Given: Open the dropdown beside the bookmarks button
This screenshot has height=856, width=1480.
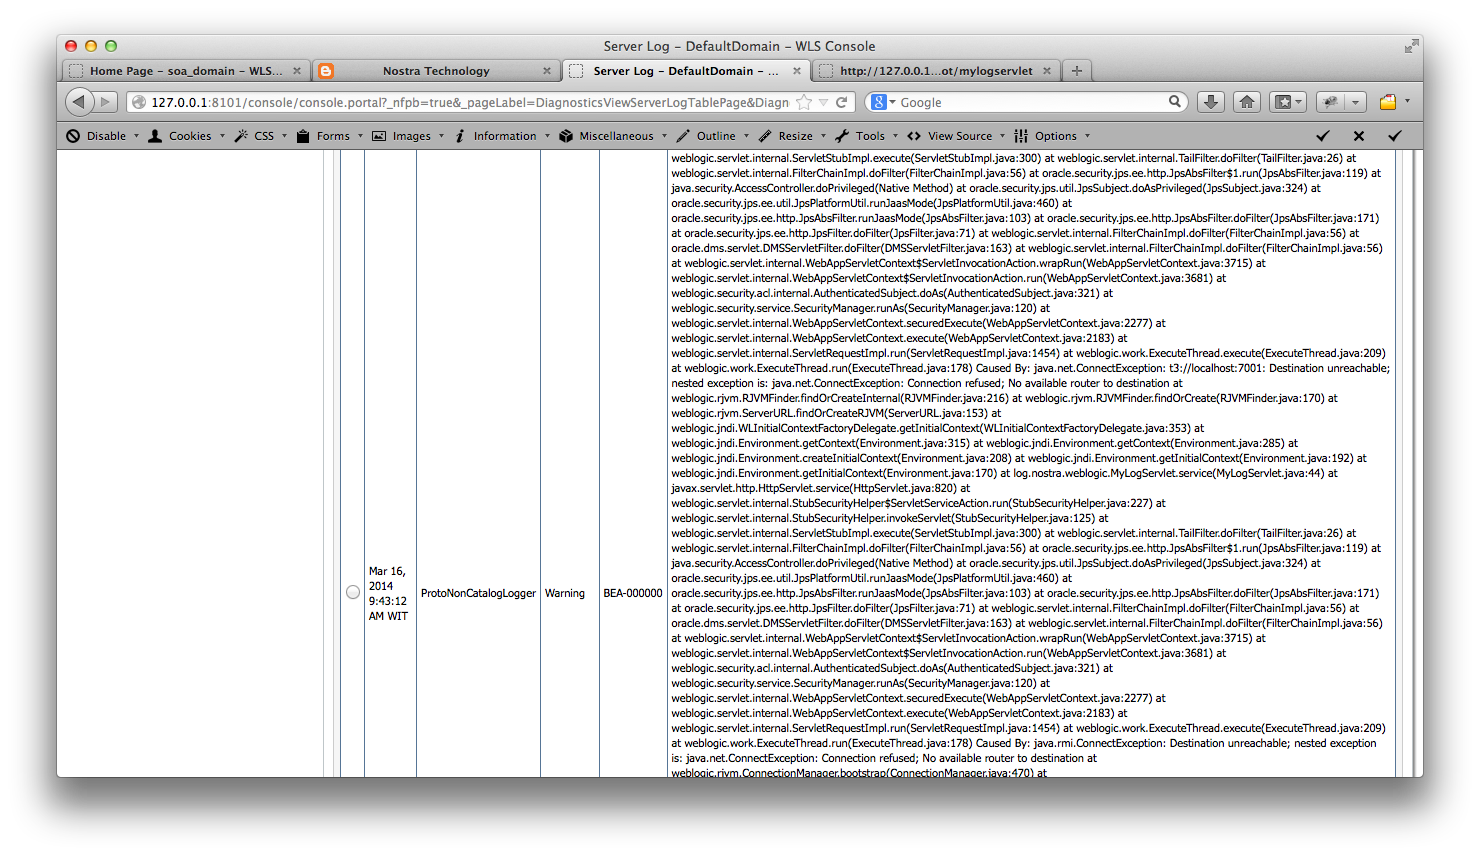Looking at the screenshot, I should point(1299,102).
